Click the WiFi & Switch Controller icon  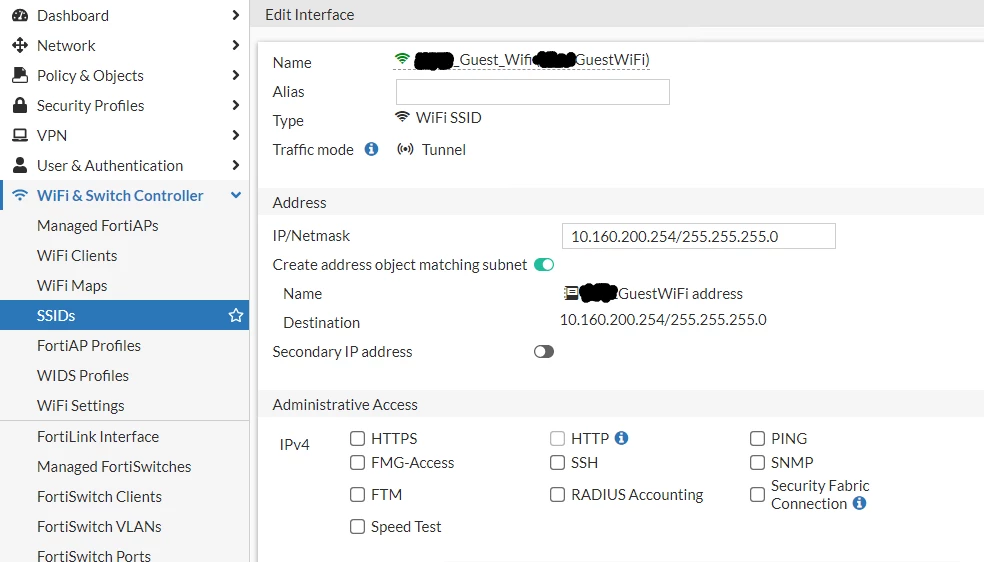[20, 195]
